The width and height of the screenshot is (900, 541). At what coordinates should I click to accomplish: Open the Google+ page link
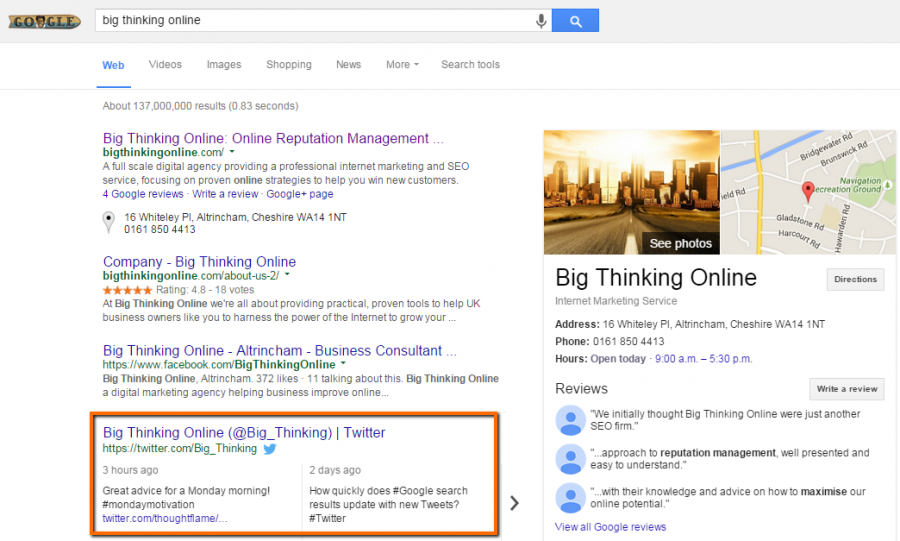point(300,194)
